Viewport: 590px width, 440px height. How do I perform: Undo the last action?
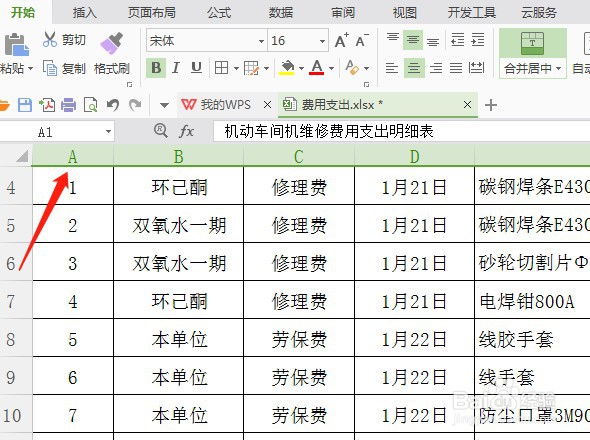(x=113, y=105)
